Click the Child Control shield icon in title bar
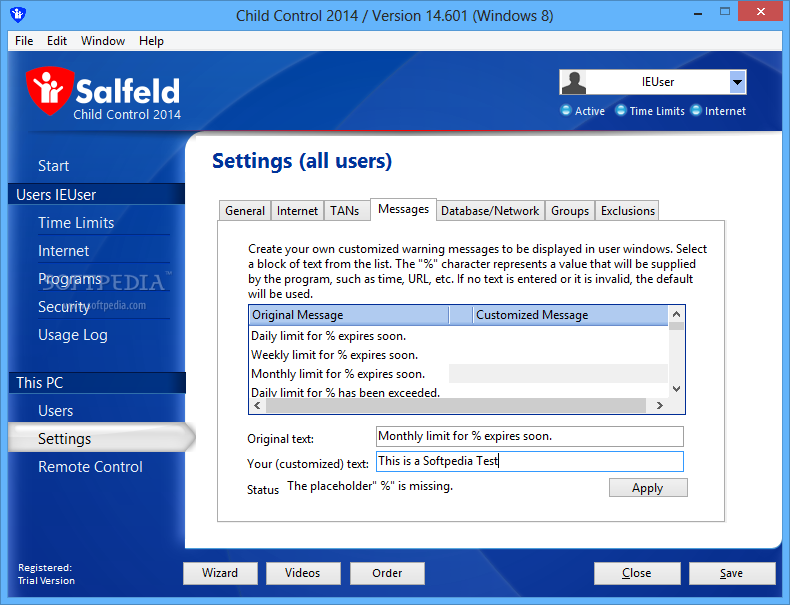Viewport: 790px width, 605px height. pos(18,15)
